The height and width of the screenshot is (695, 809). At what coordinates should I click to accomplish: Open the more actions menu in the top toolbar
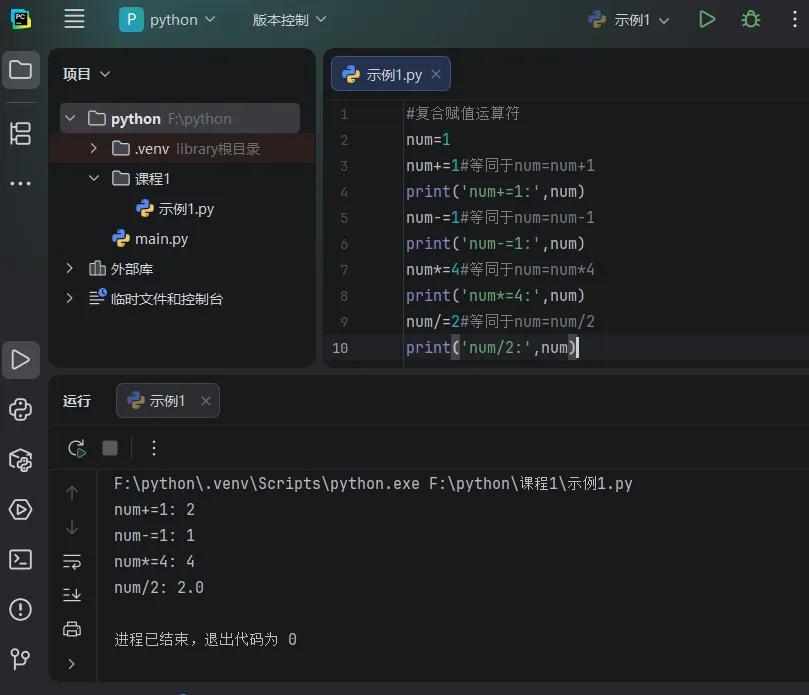click(x=795, y=20)
